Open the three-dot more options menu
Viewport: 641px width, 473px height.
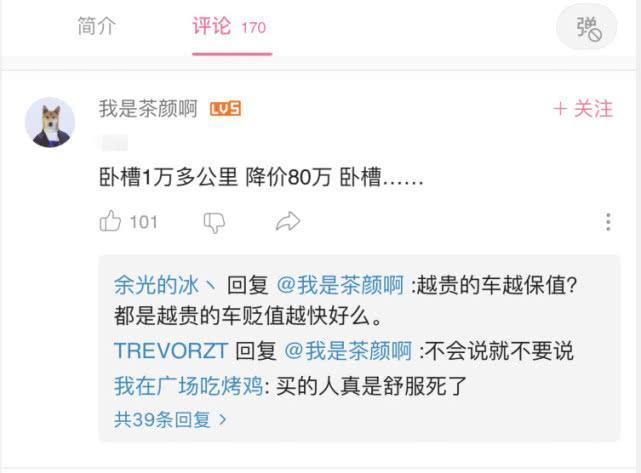click(x=608, y=222)
